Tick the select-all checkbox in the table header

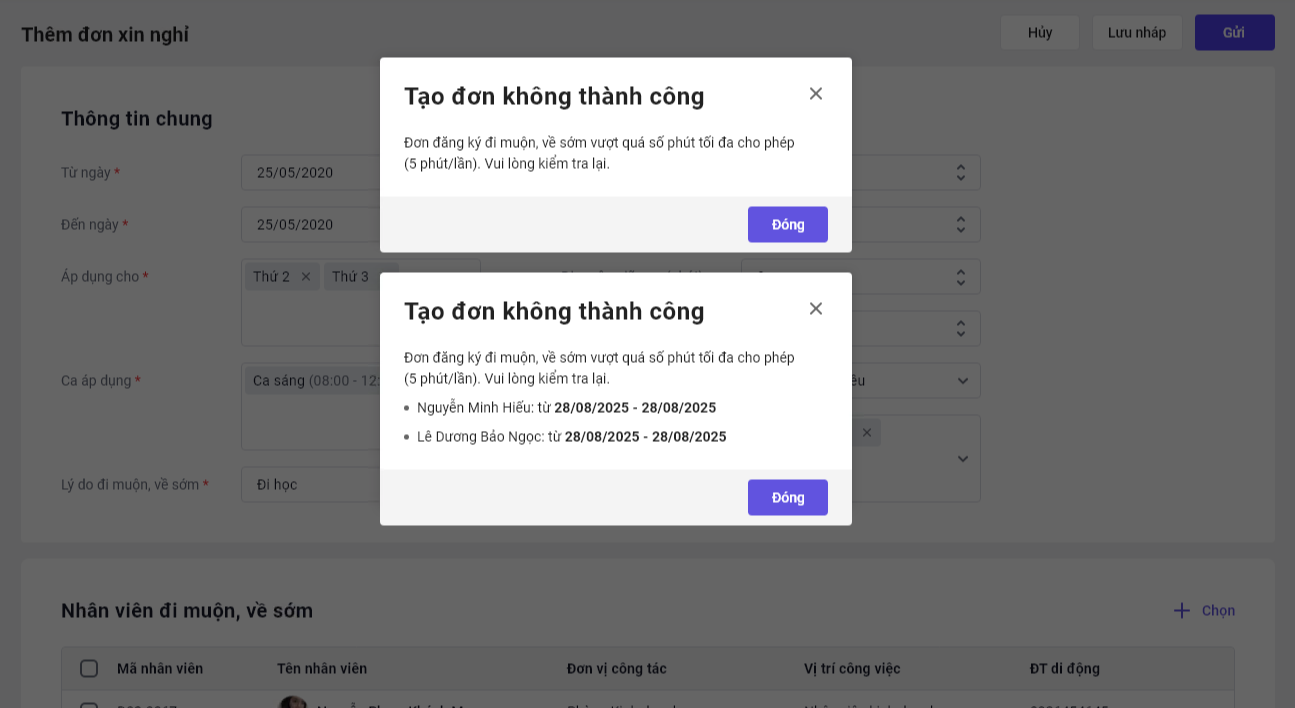tap(89, 669)
